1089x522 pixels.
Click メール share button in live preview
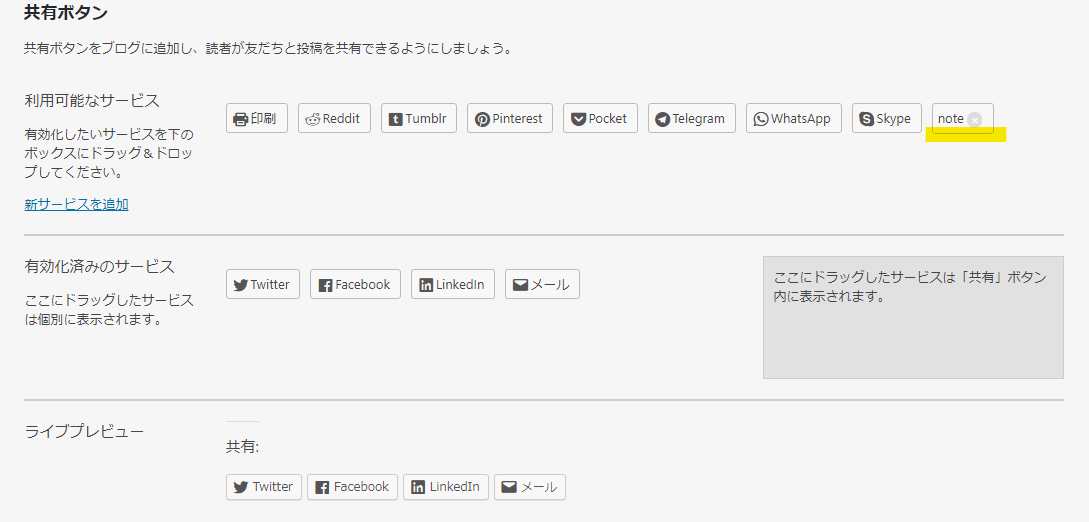click(530, 487)
